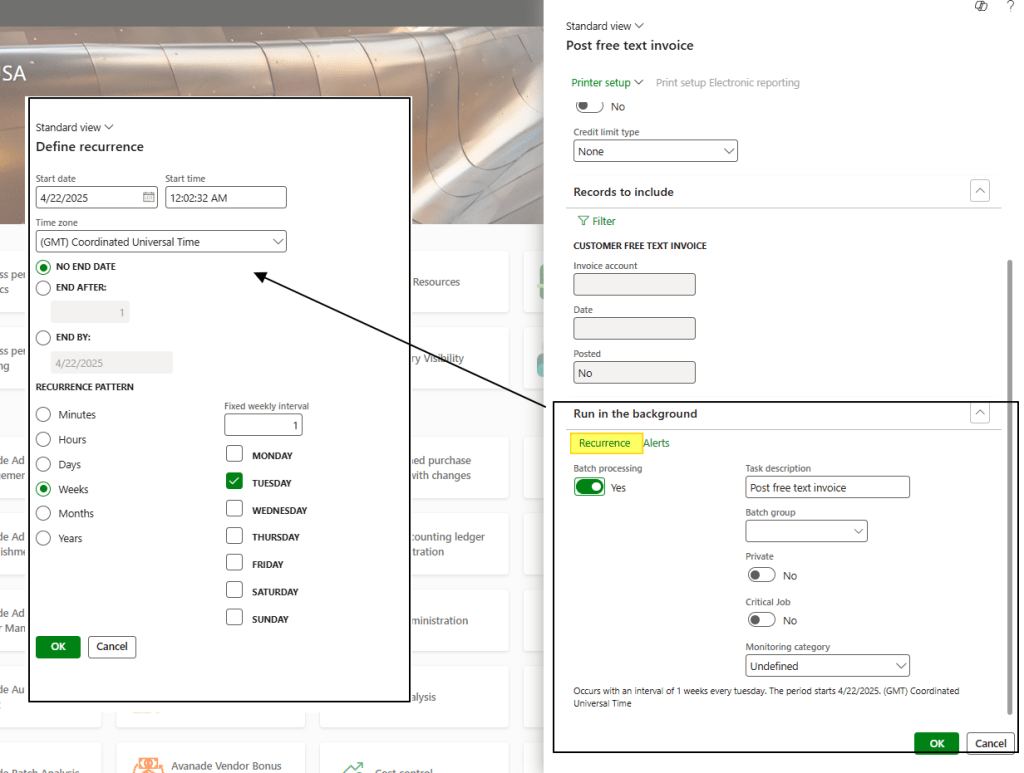
Task: Check the Friday checkbox
Action: click(234, 563)
